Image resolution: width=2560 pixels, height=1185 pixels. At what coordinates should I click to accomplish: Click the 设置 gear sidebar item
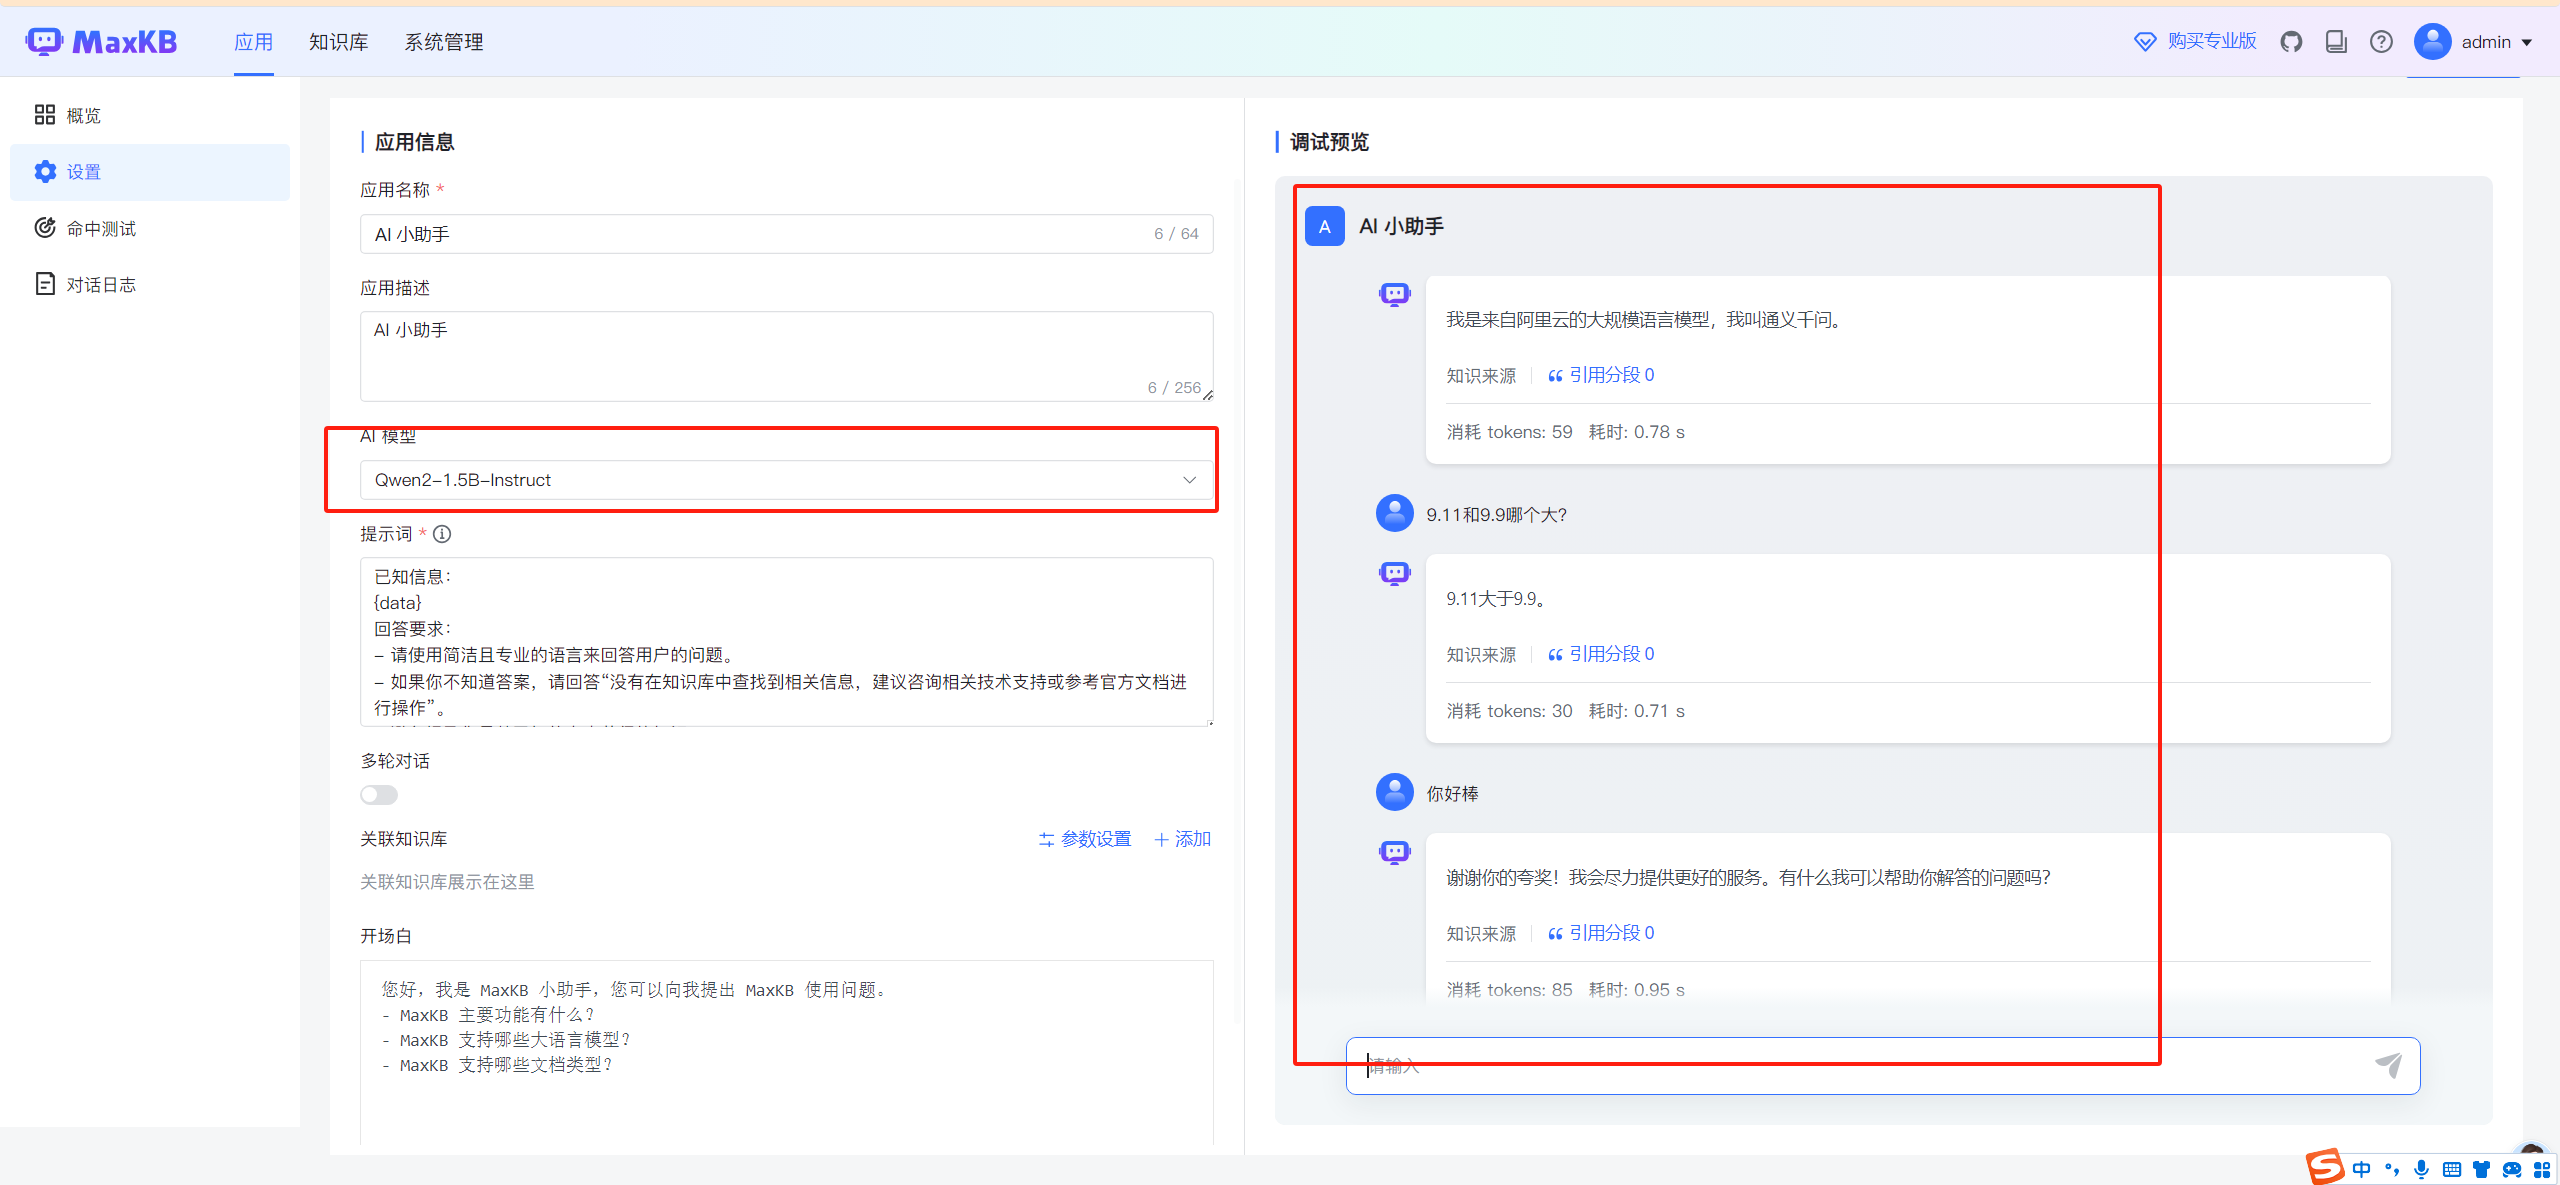[x=82, y=171]
